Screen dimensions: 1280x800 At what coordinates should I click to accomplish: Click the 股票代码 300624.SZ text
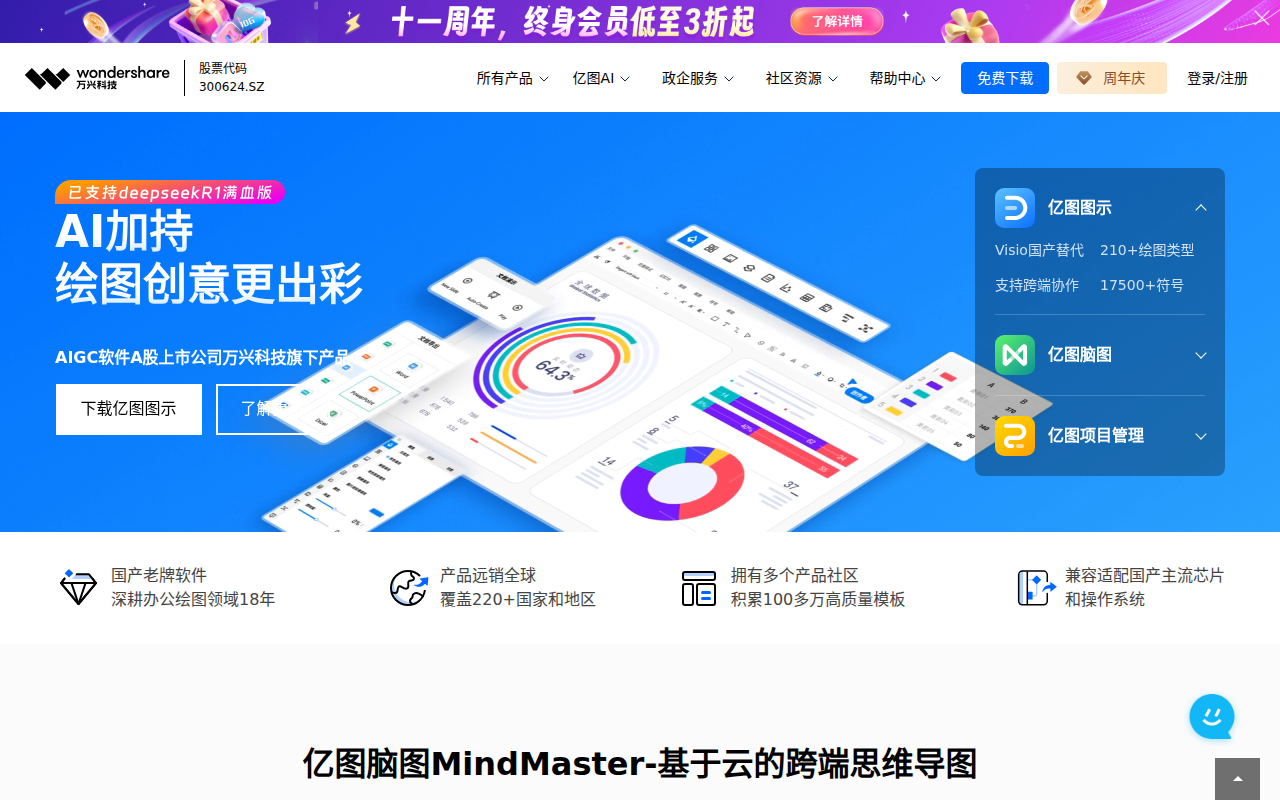point(231,77)
